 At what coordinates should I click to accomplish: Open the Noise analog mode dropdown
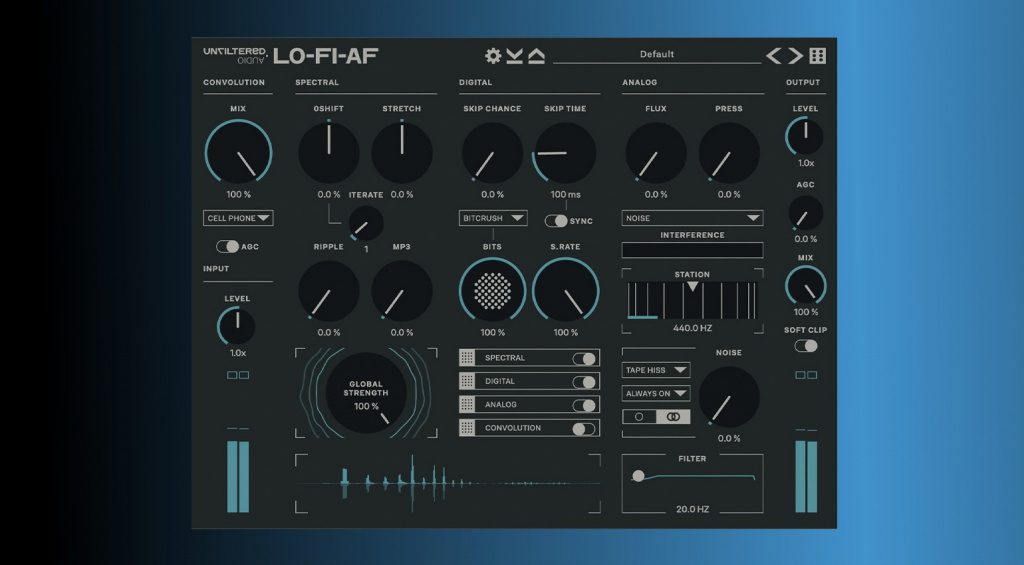click(x=692, y=218)
